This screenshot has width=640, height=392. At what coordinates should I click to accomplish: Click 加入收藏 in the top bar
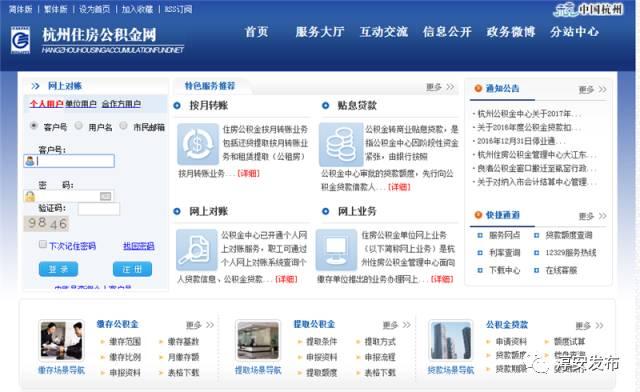[x=137, y=9]
